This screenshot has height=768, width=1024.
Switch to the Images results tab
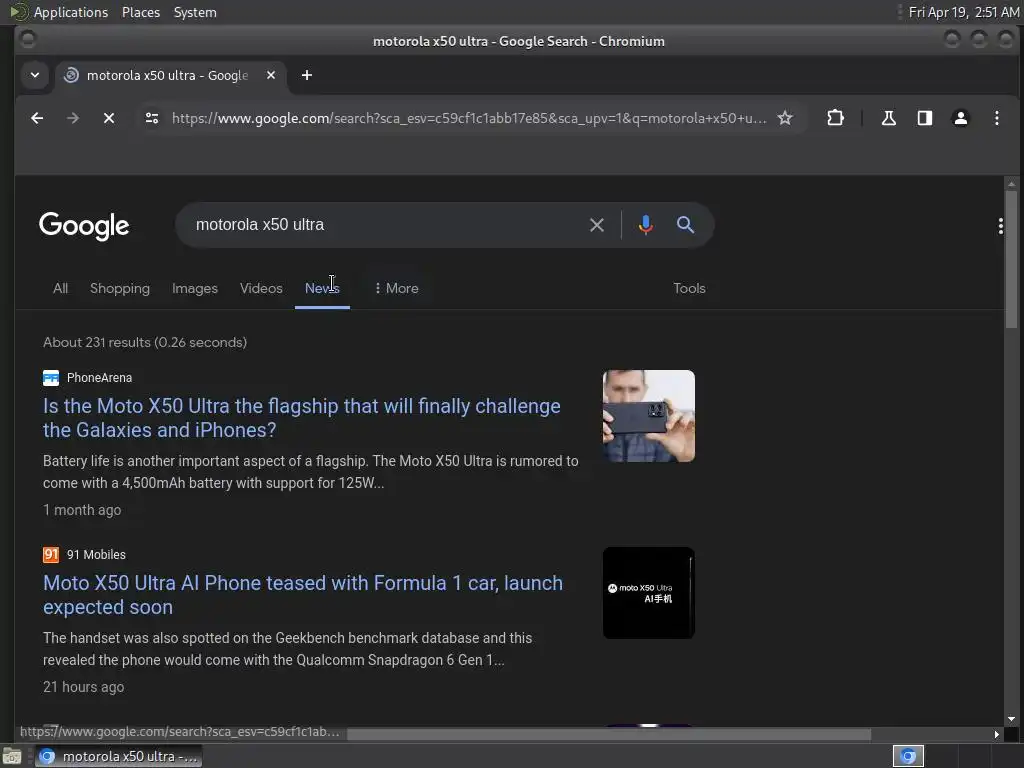click(195, 288)
